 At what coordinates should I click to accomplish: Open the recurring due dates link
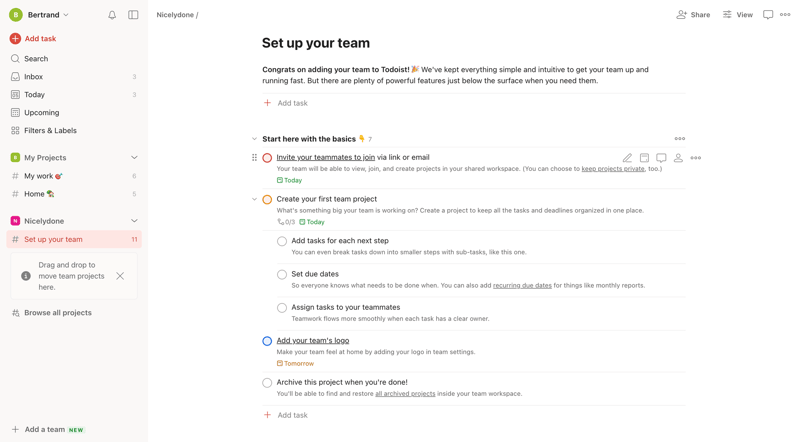click(522, 286)
